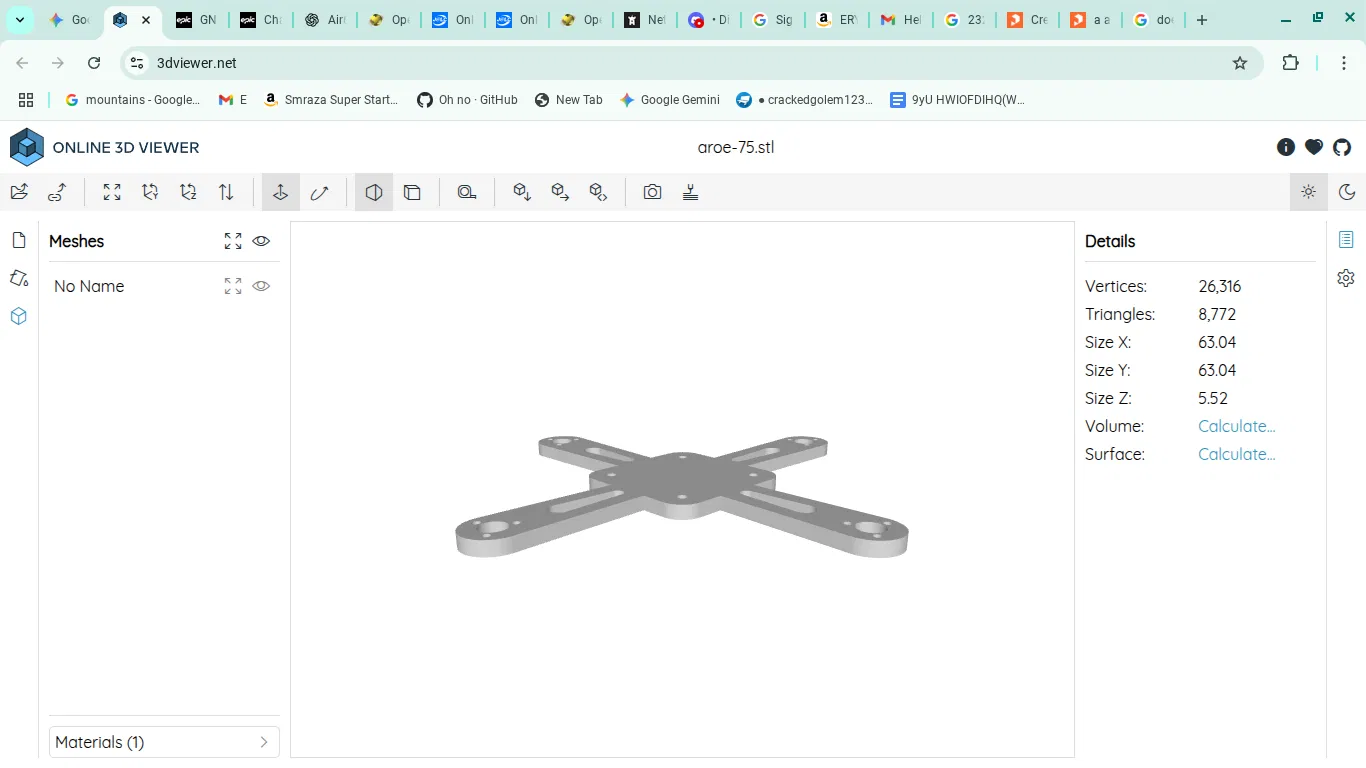Reload the 3dviewer.net page

pyautogui.click(x=94, y=63)
